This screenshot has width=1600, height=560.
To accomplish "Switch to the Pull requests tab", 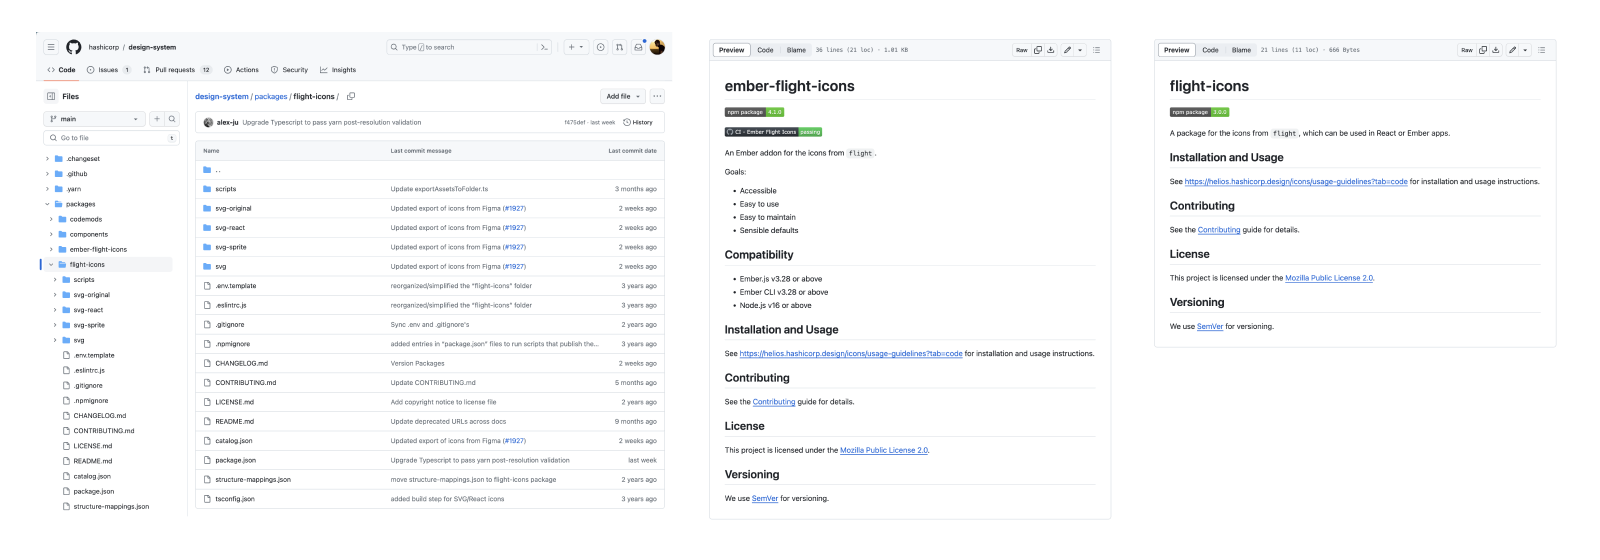I will coord(177,70).
